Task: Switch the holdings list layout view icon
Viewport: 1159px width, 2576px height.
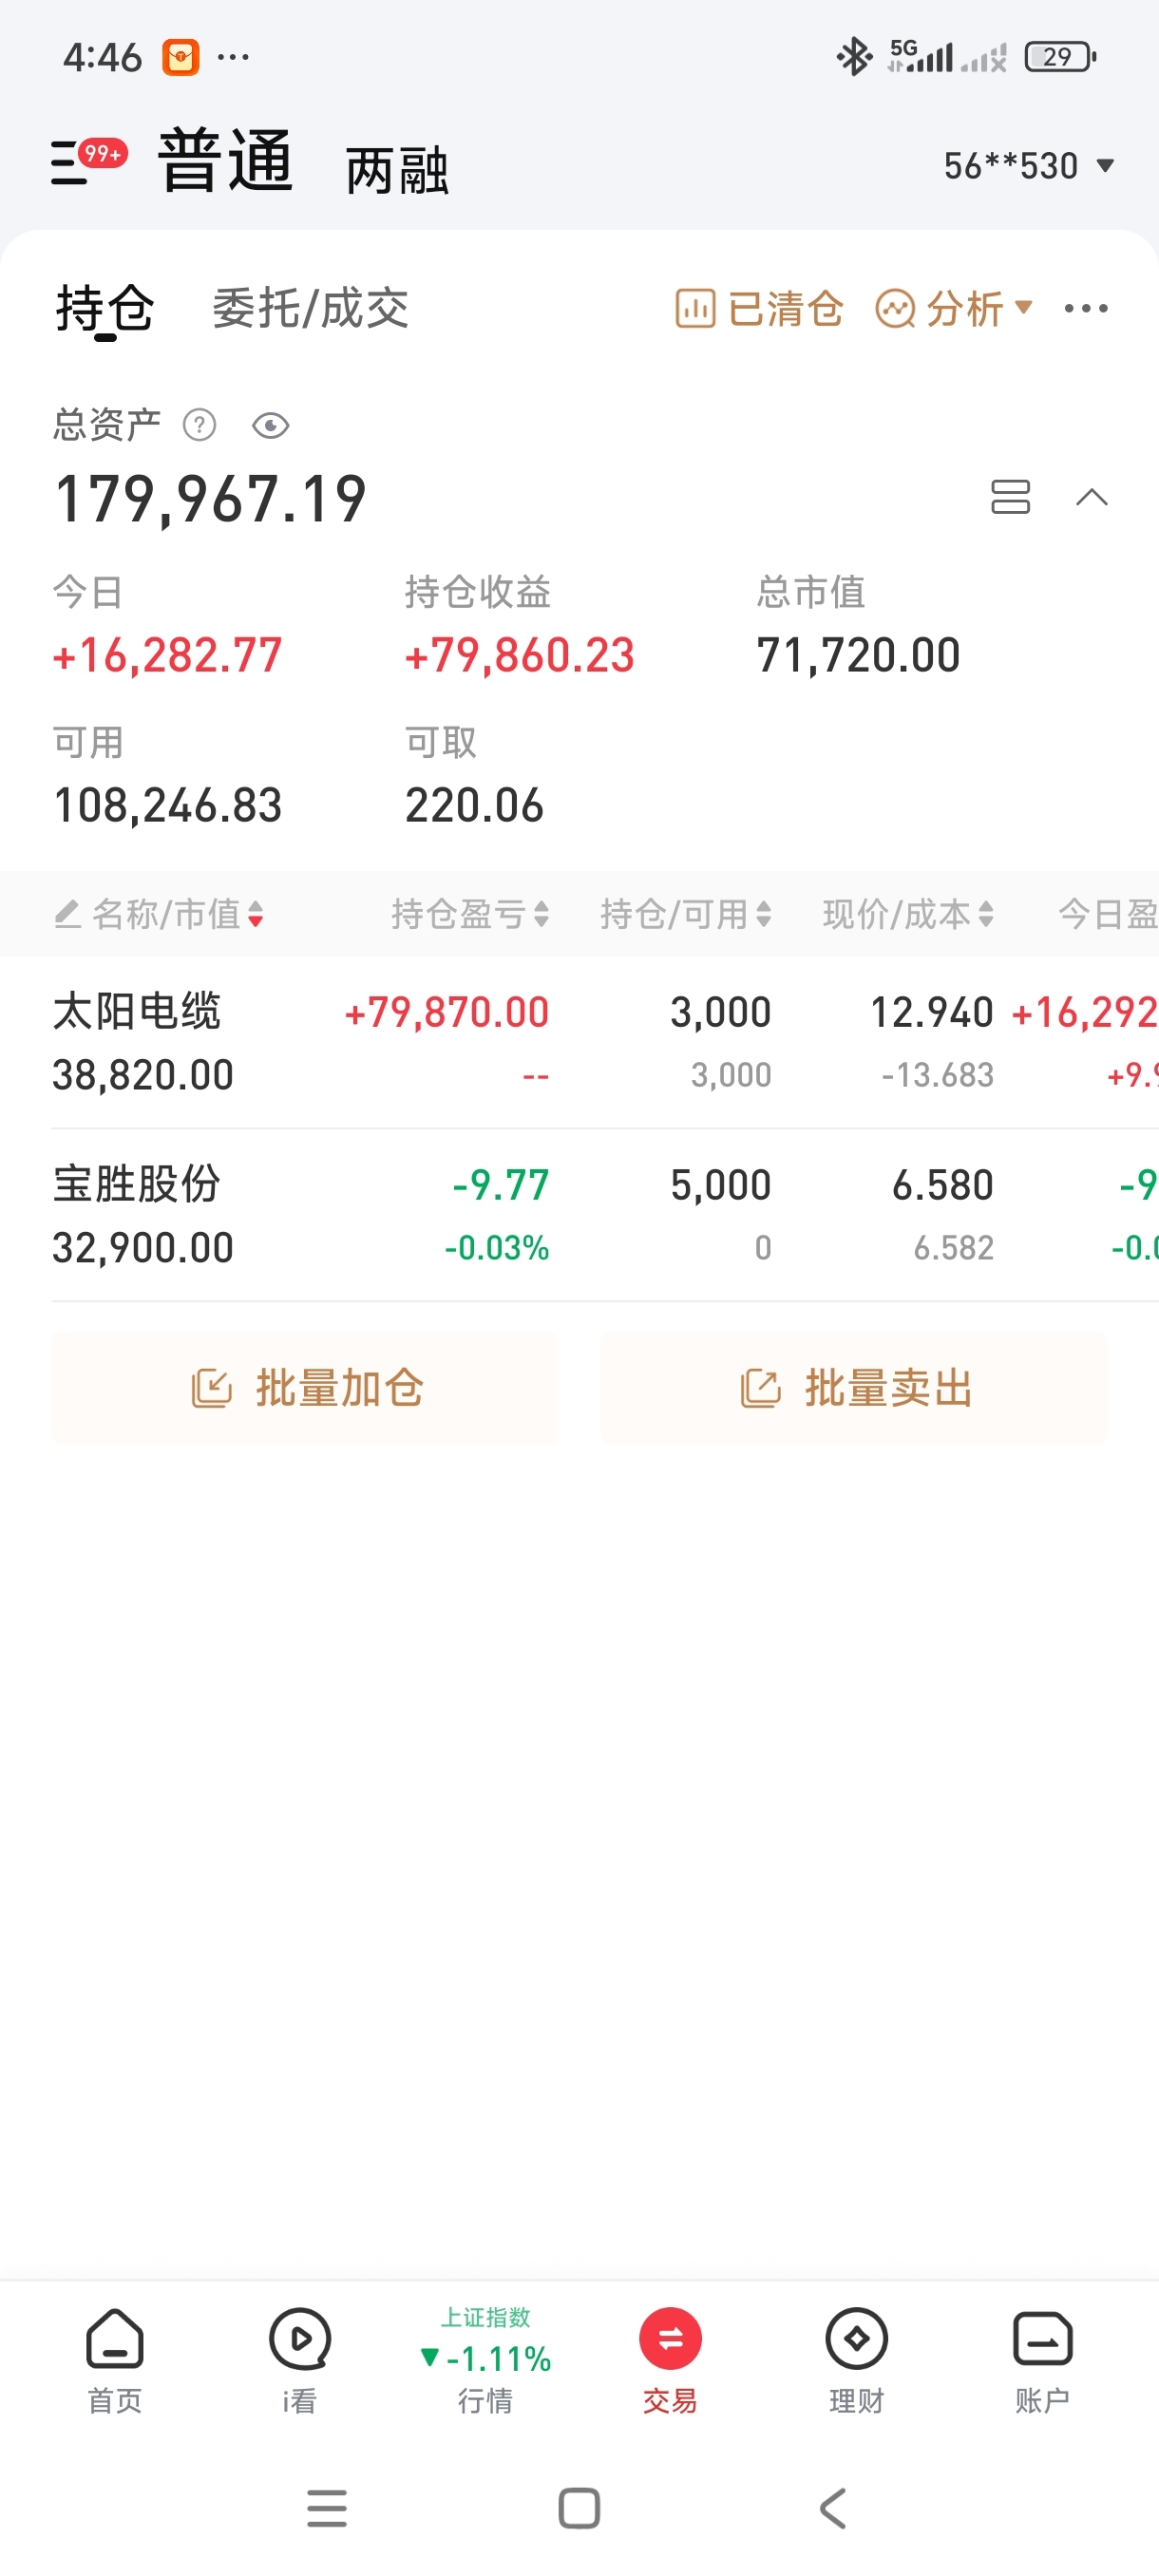Action: (x=1010, y=497)
